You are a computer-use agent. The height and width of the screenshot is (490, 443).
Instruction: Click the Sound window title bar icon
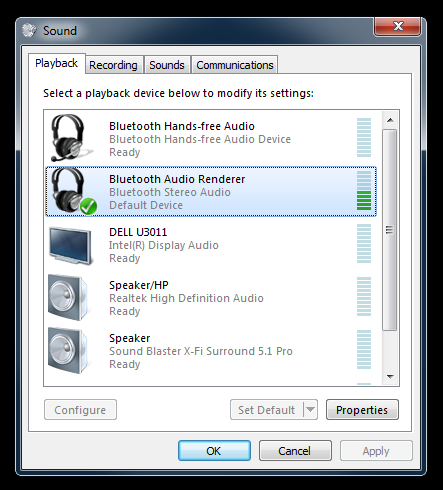29,31
